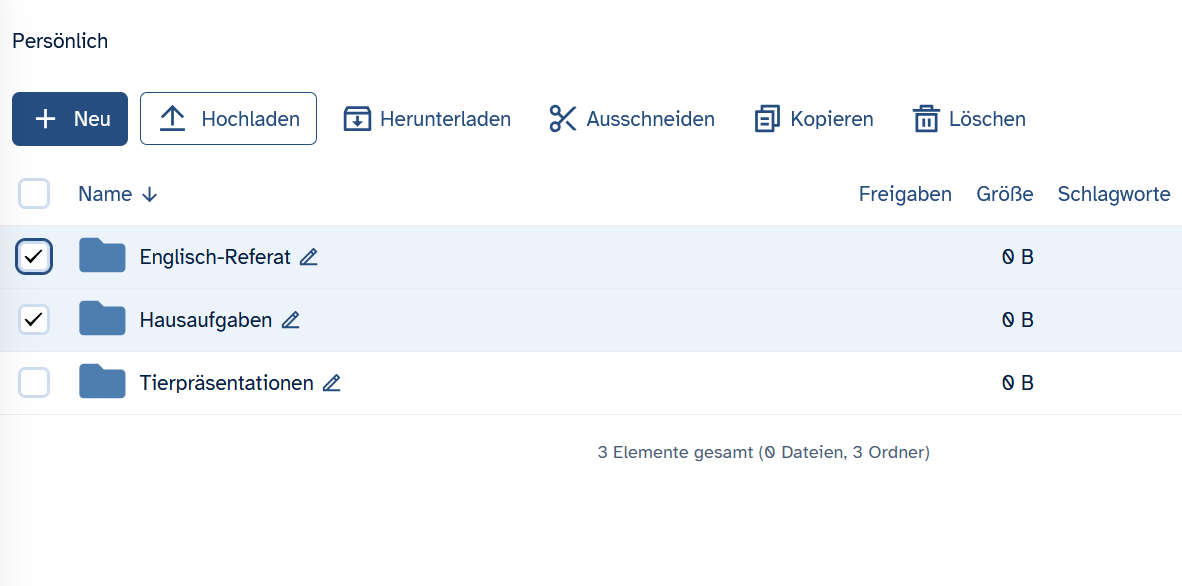Click the Hausaufgaben folder icon
Screen dimensions: 1182x586
tap(102, 320)
